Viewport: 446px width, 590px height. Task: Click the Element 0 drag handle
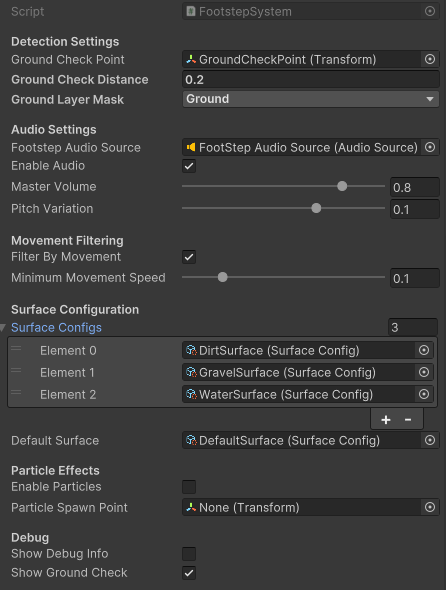pos(16,348)
